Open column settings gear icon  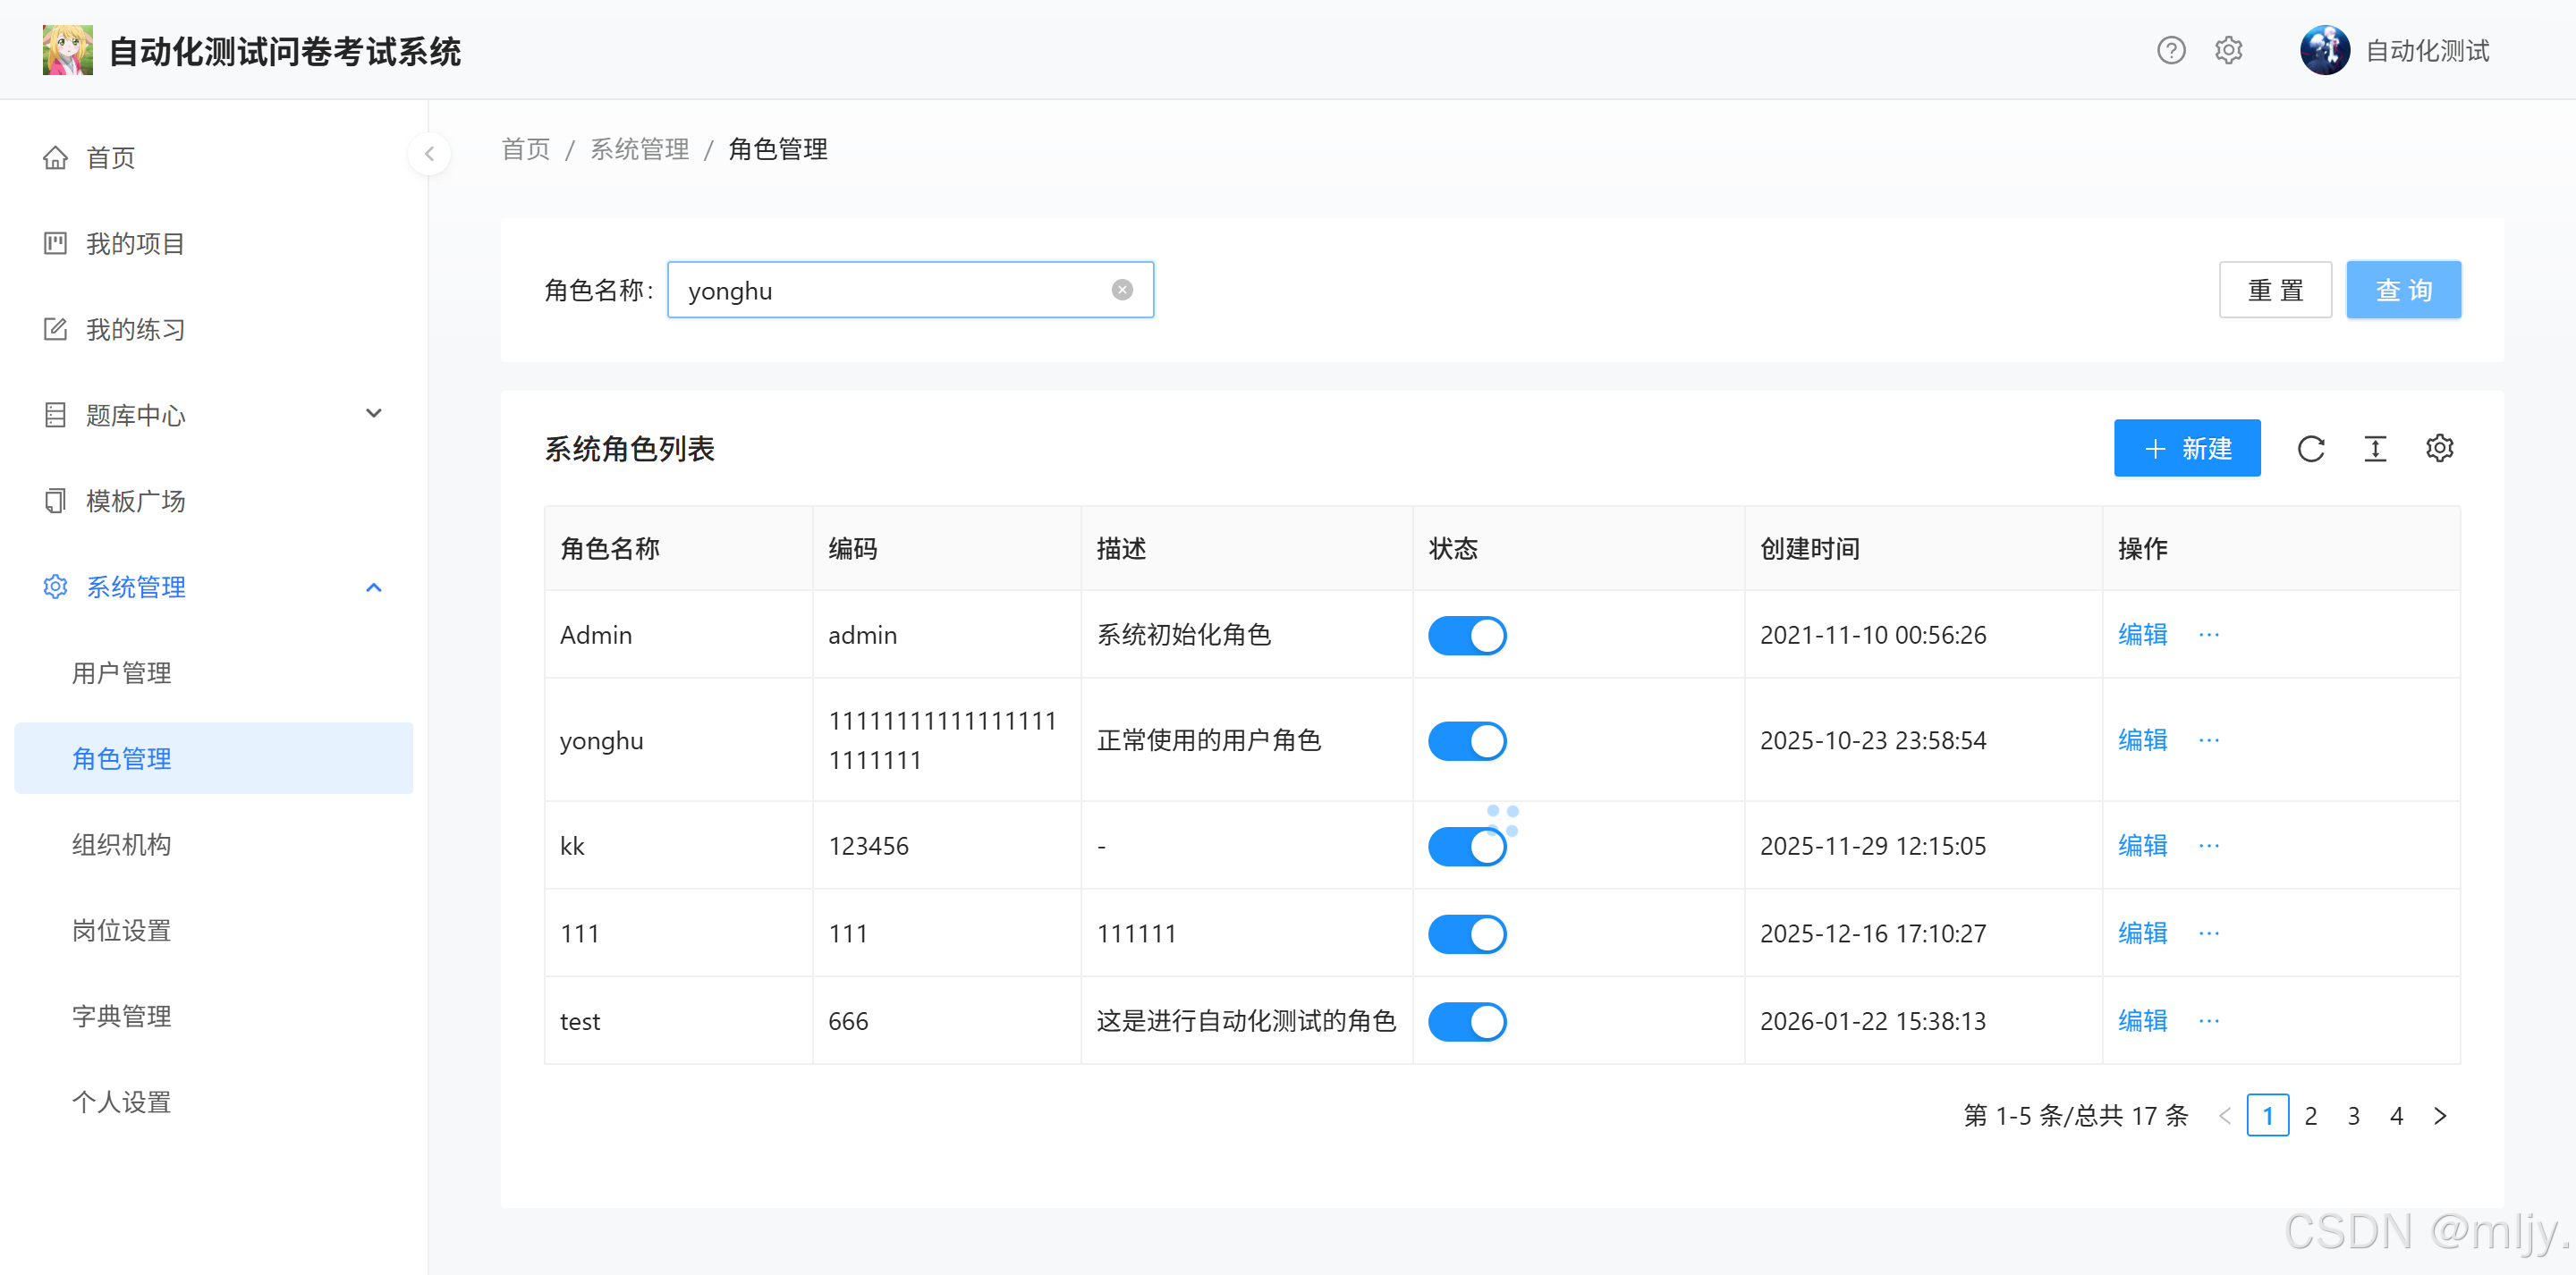pyautogui.click(x=2439, y=449)
